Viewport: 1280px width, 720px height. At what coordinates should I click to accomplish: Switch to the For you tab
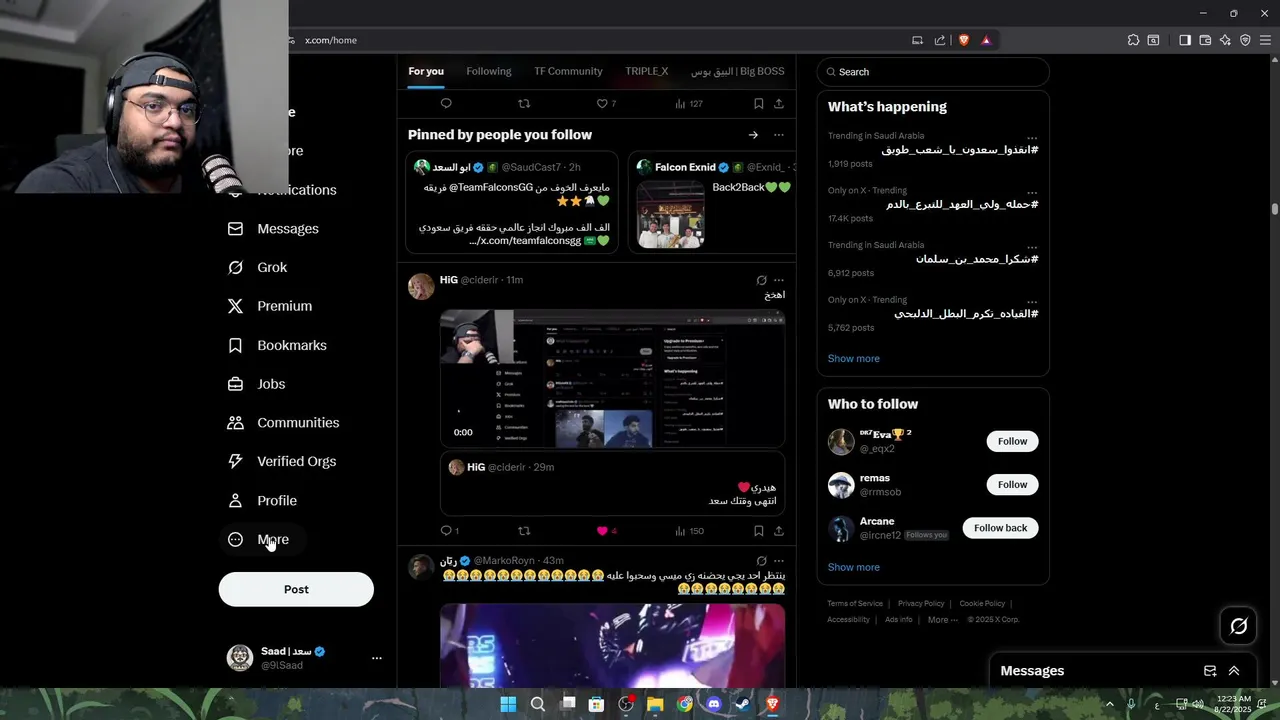point(426,72)
